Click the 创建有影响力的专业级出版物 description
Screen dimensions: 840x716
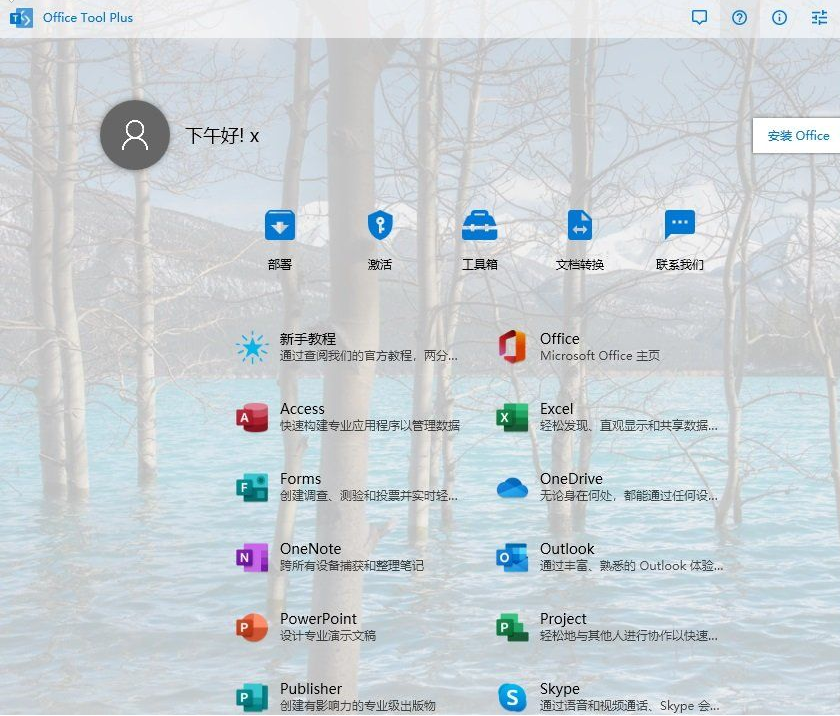point(358,706)
